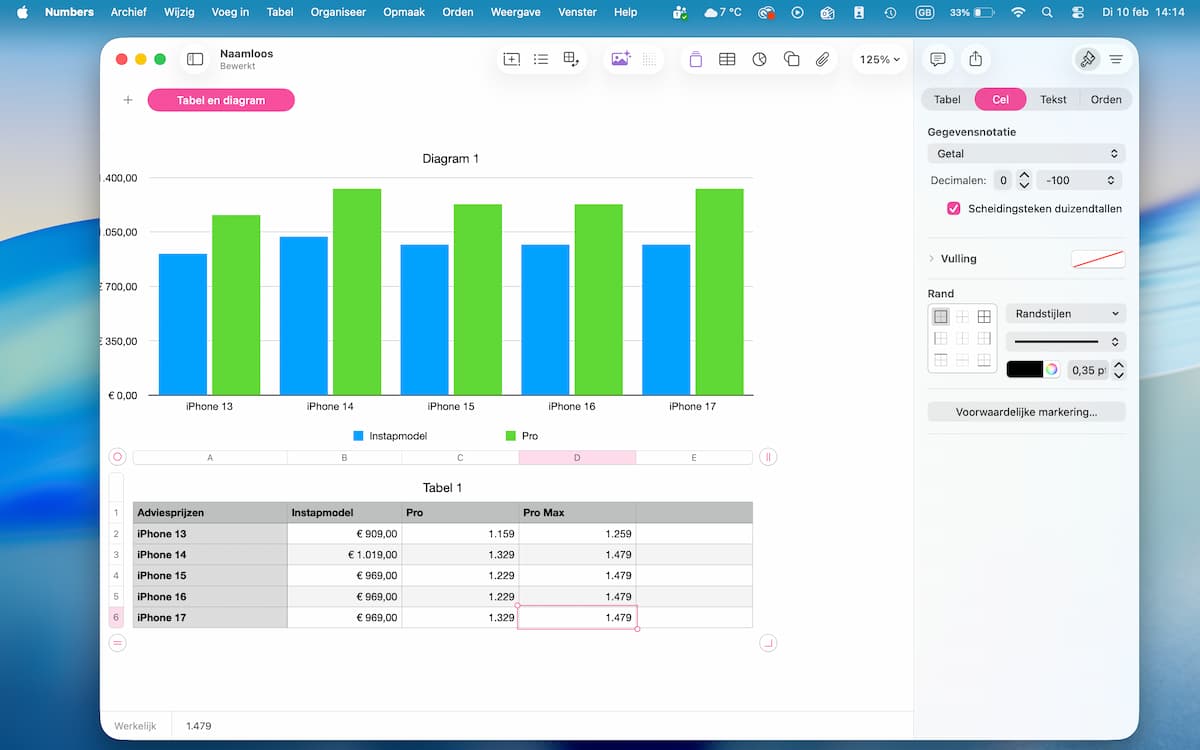Click the share icon in toolbar
This screenshot has height=750, width=1200.
click(x=975, y=60)
